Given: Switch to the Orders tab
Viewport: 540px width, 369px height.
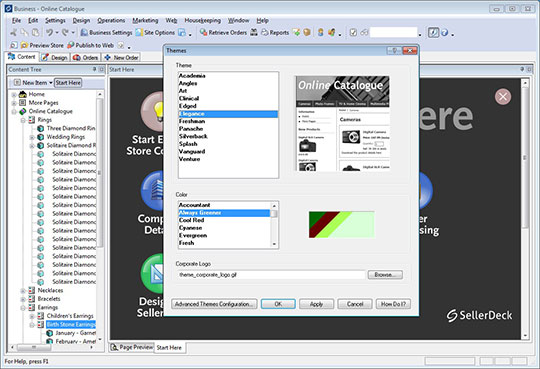Looking at the screenshot, I should point(86,58).
